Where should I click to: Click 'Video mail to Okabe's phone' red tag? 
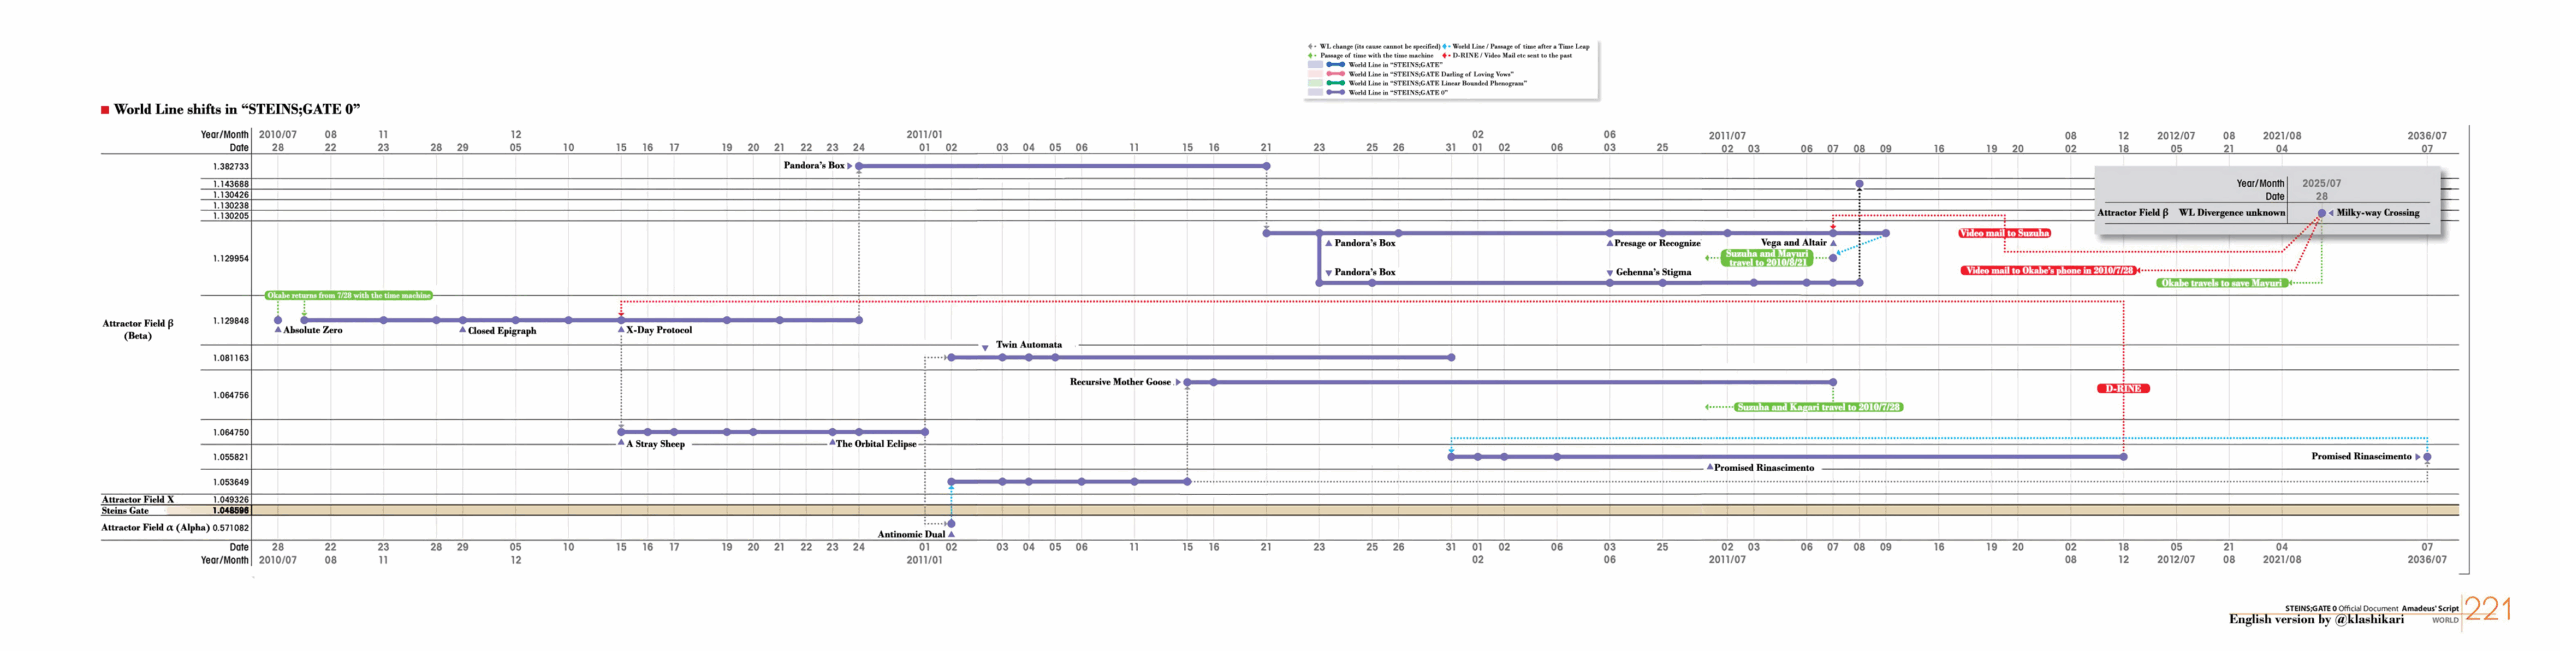pos(2048,270)
